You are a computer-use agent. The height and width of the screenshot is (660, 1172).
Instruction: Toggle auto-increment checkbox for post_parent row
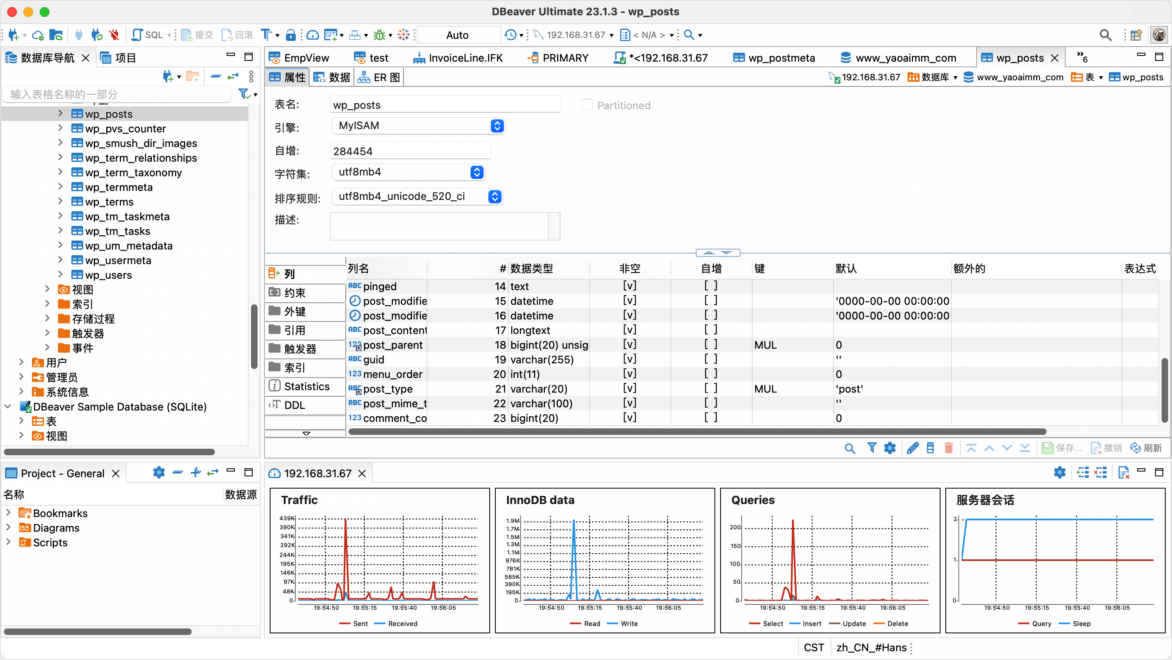[x=711, y=345]
